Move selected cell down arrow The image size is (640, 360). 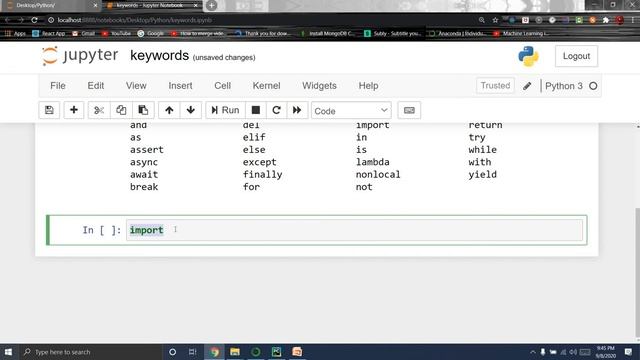tap(191, 110)
